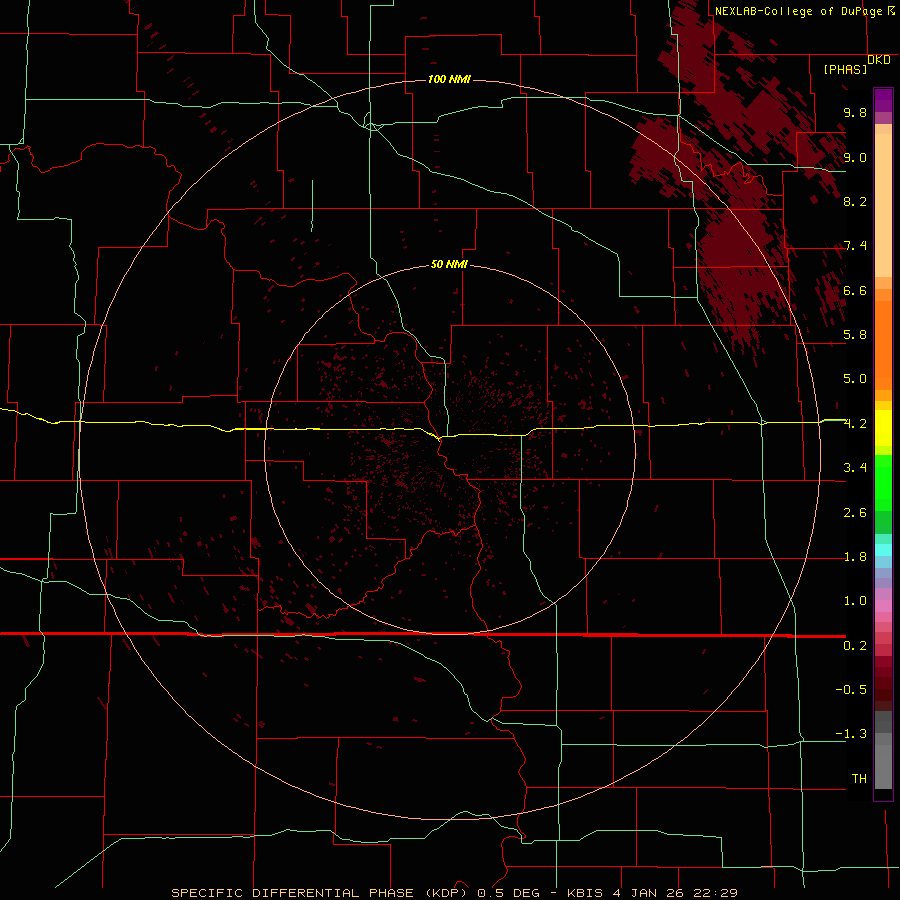Click the 5.8 value on the color scale
The width and height of the screenshot is (900, 900).
click(x=855, y=335)
